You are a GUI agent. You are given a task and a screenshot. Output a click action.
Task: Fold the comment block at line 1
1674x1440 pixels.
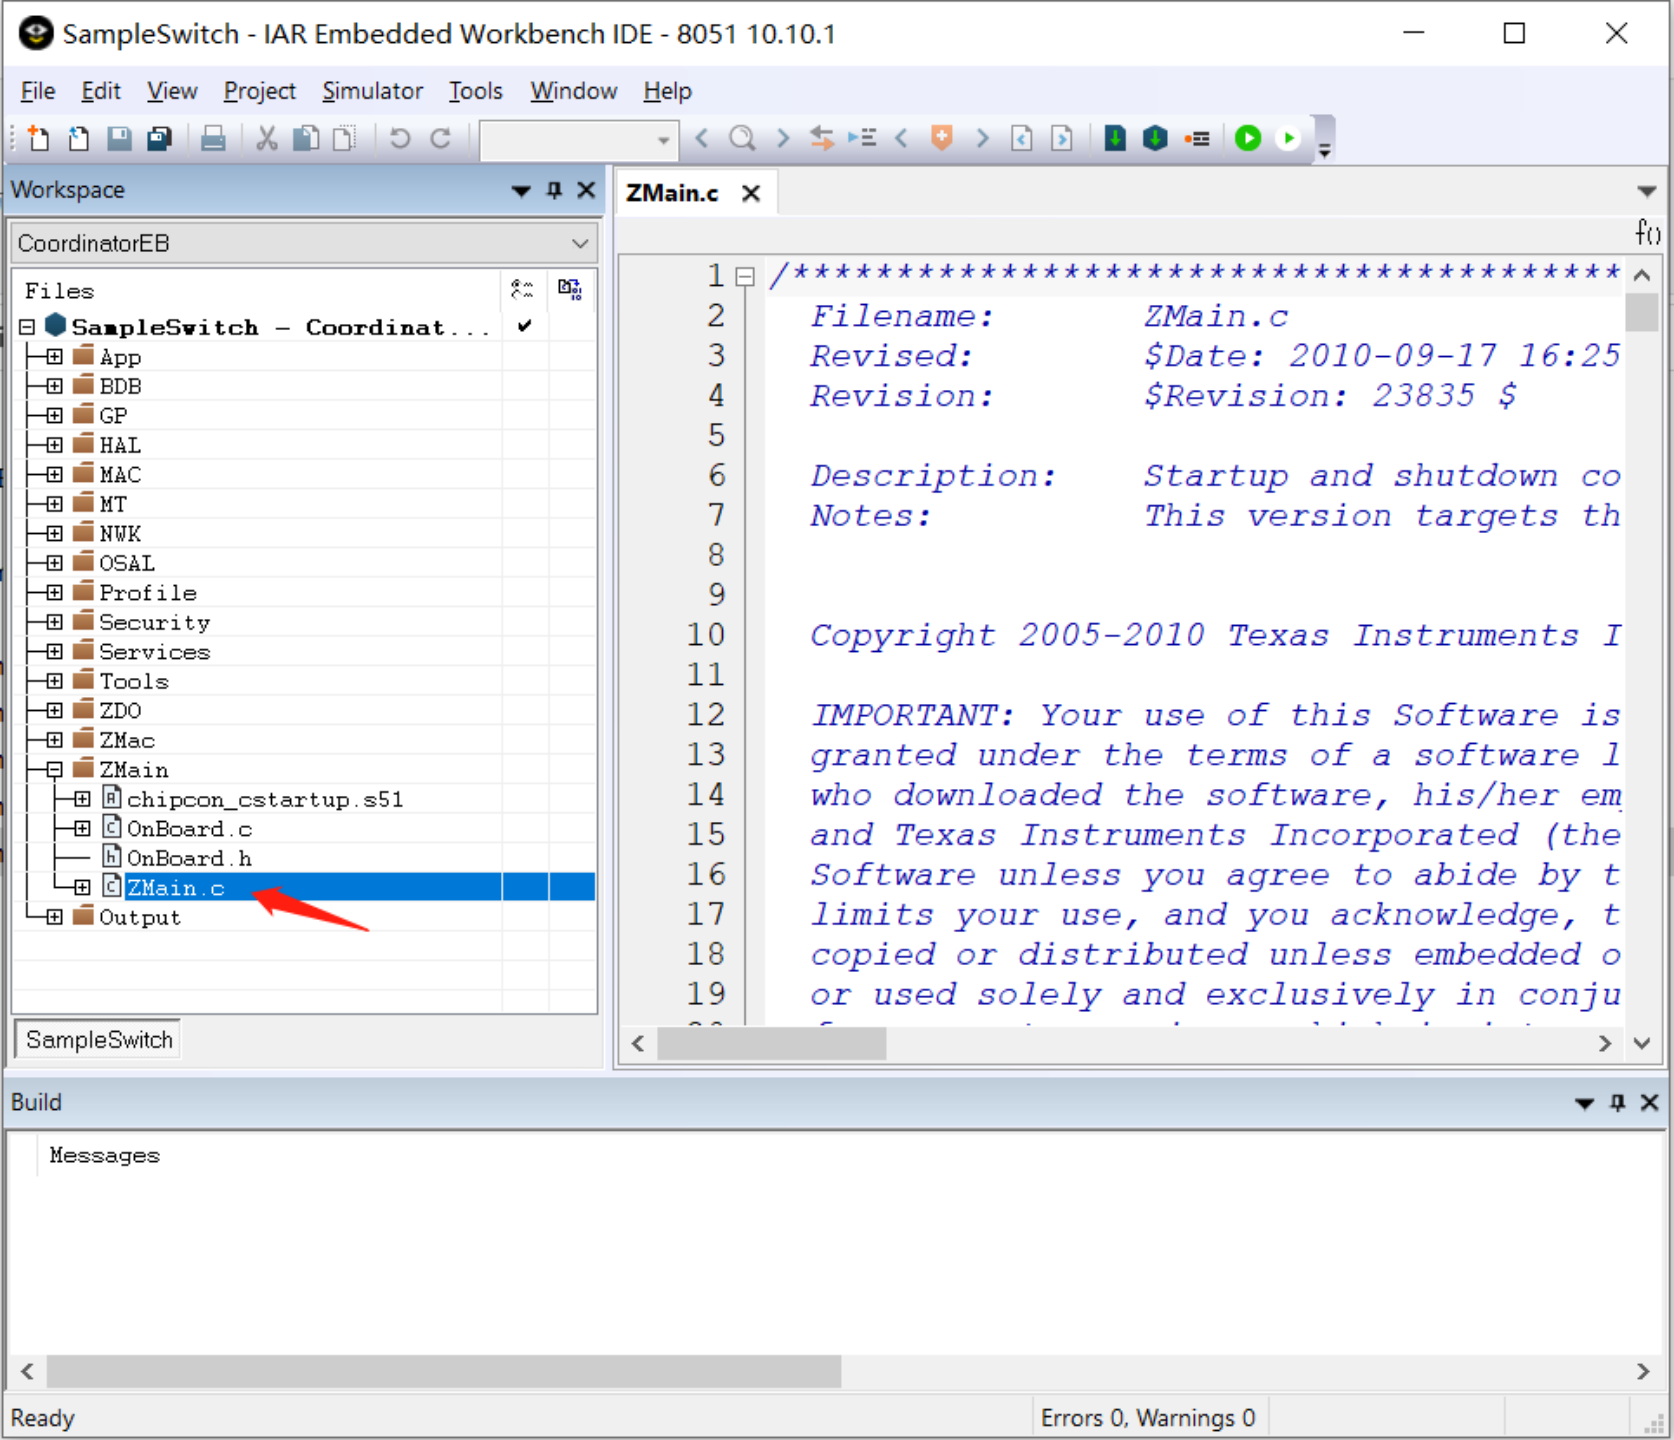coord(745,277)
